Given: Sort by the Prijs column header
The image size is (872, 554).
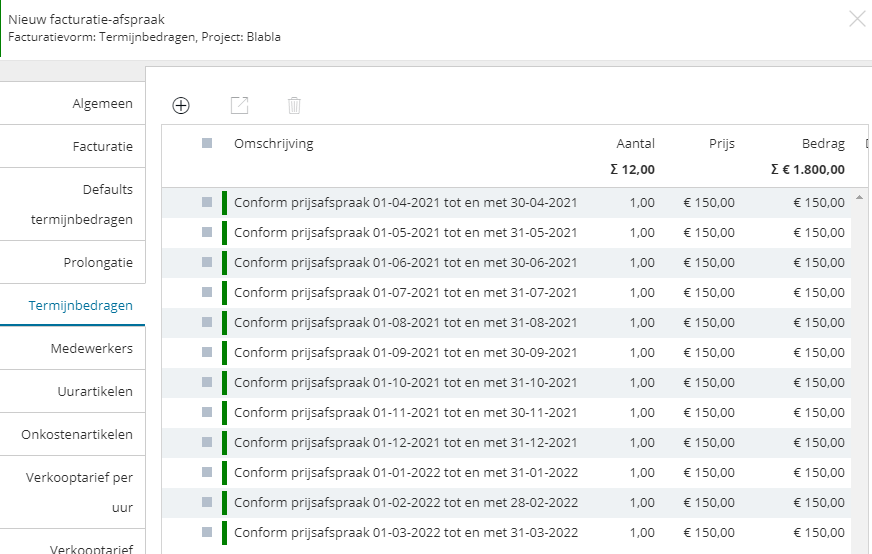Looking at the screenshot, I should (x=722, y=144).
